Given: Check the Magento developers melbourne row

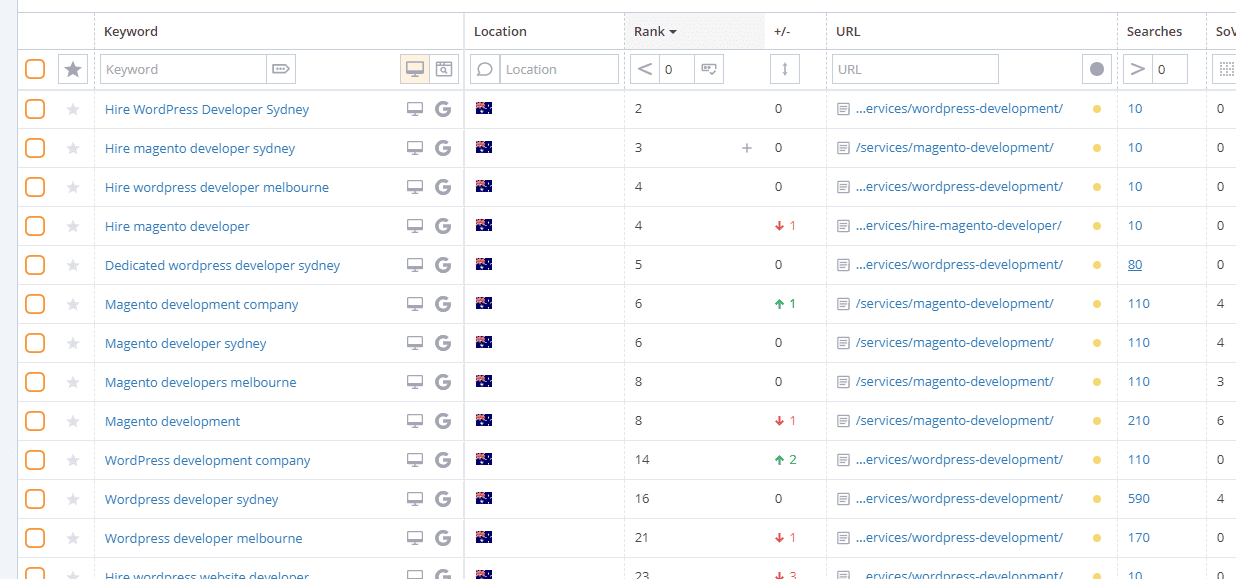Looking at the screenshot, I should point(35,382).
